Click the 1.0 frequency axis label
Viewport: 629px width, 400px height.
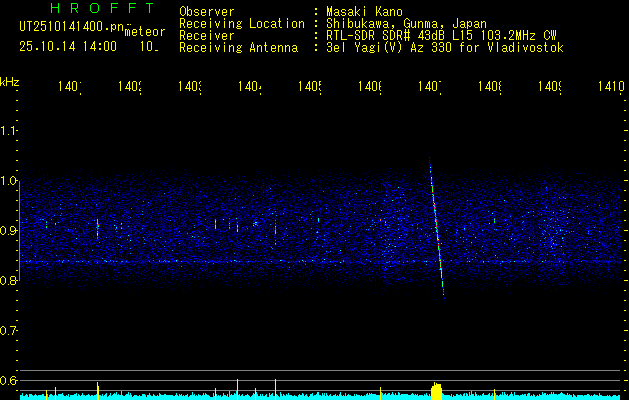8,181
